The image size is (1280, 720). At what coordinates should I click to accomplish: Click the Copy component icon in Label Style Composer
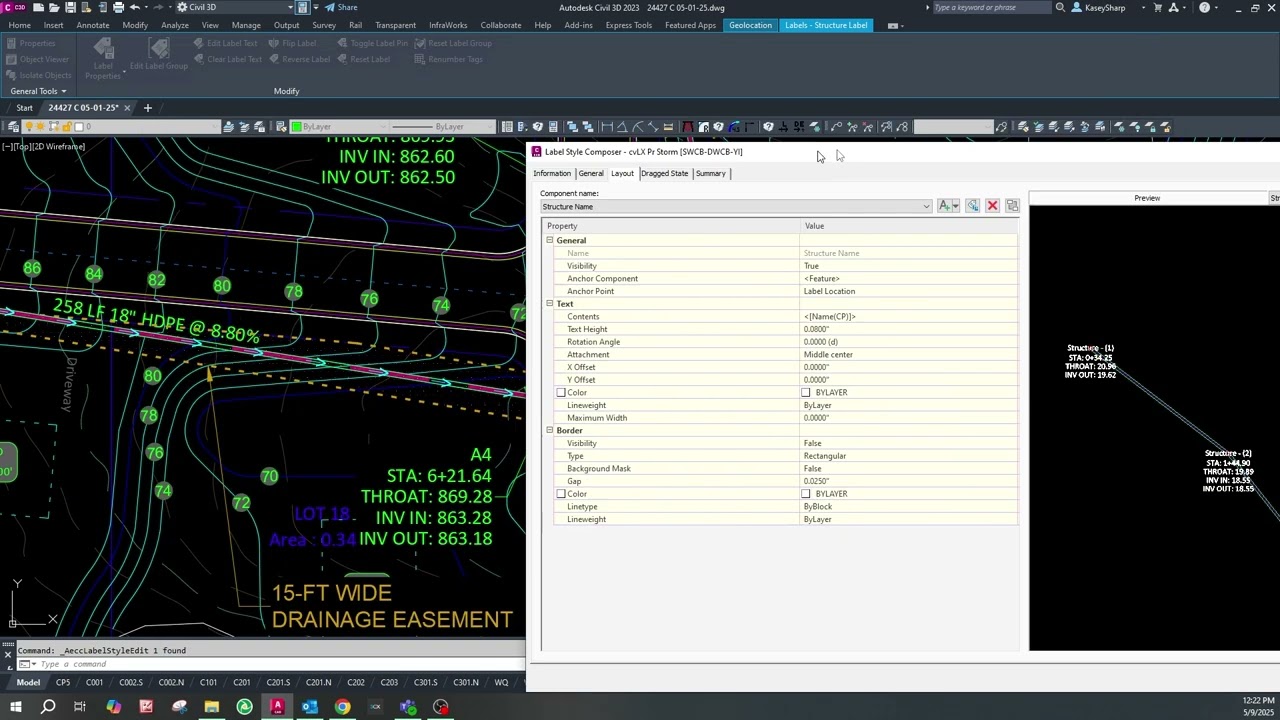point(973,206)
